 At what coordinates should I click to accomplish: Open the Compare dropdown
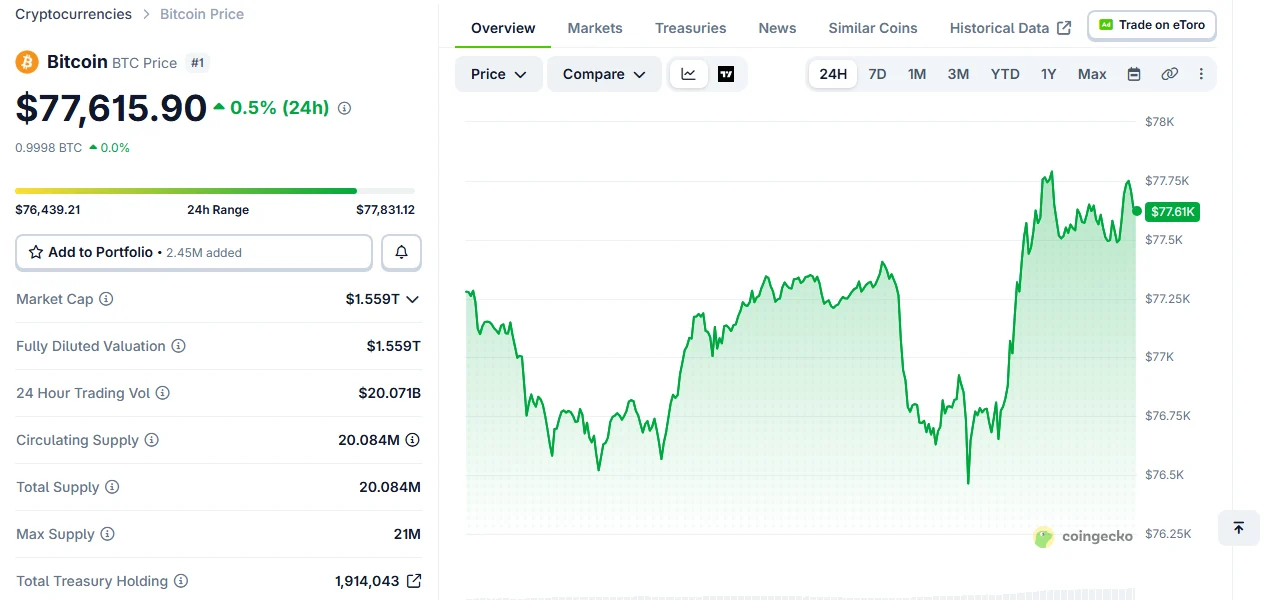coord(604,74)
